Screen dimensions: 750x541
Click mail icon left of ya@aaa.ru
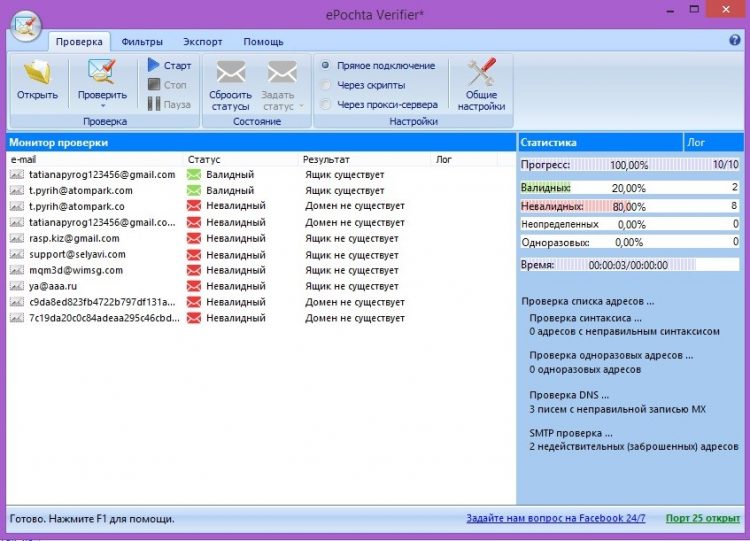[x=17, y=286]
